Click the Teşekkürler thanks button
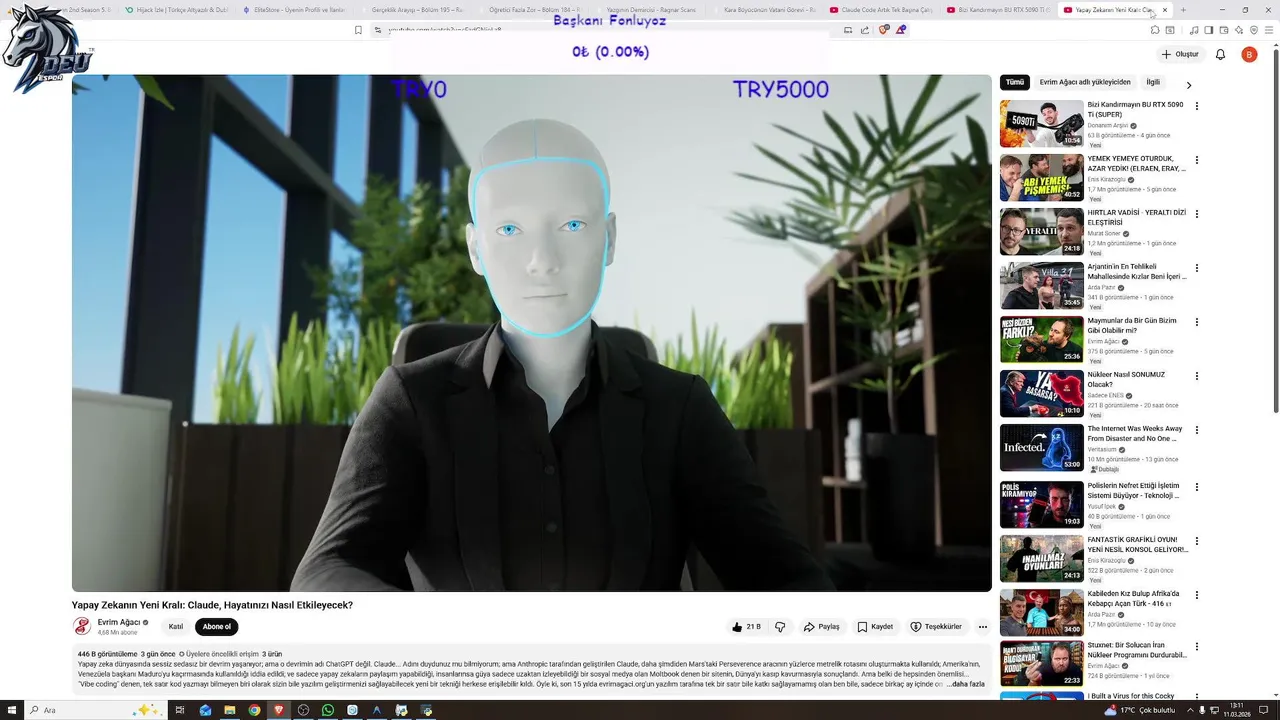Image resolution: width=1280 pixels, height=720 pixels. tap(936, 627)
